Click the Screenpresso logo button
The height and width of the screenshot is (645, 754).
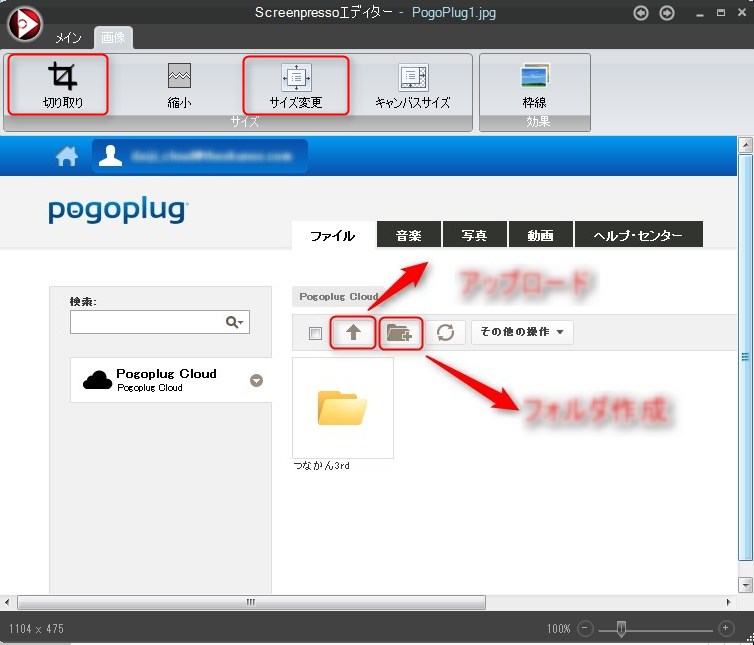coord(24,23)
